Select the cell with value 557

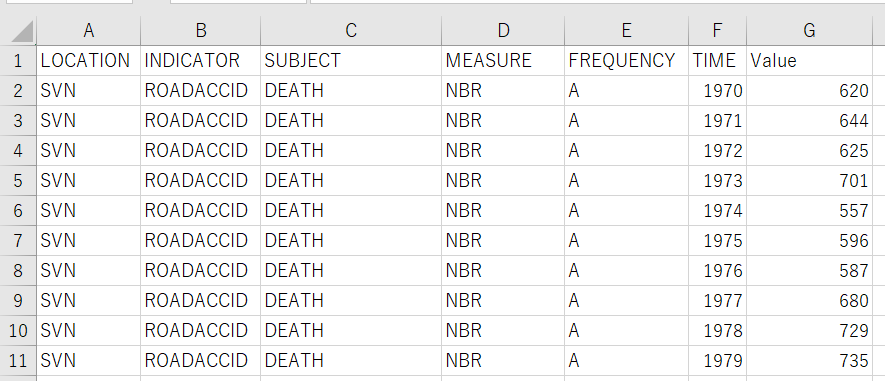click(809, 211)
